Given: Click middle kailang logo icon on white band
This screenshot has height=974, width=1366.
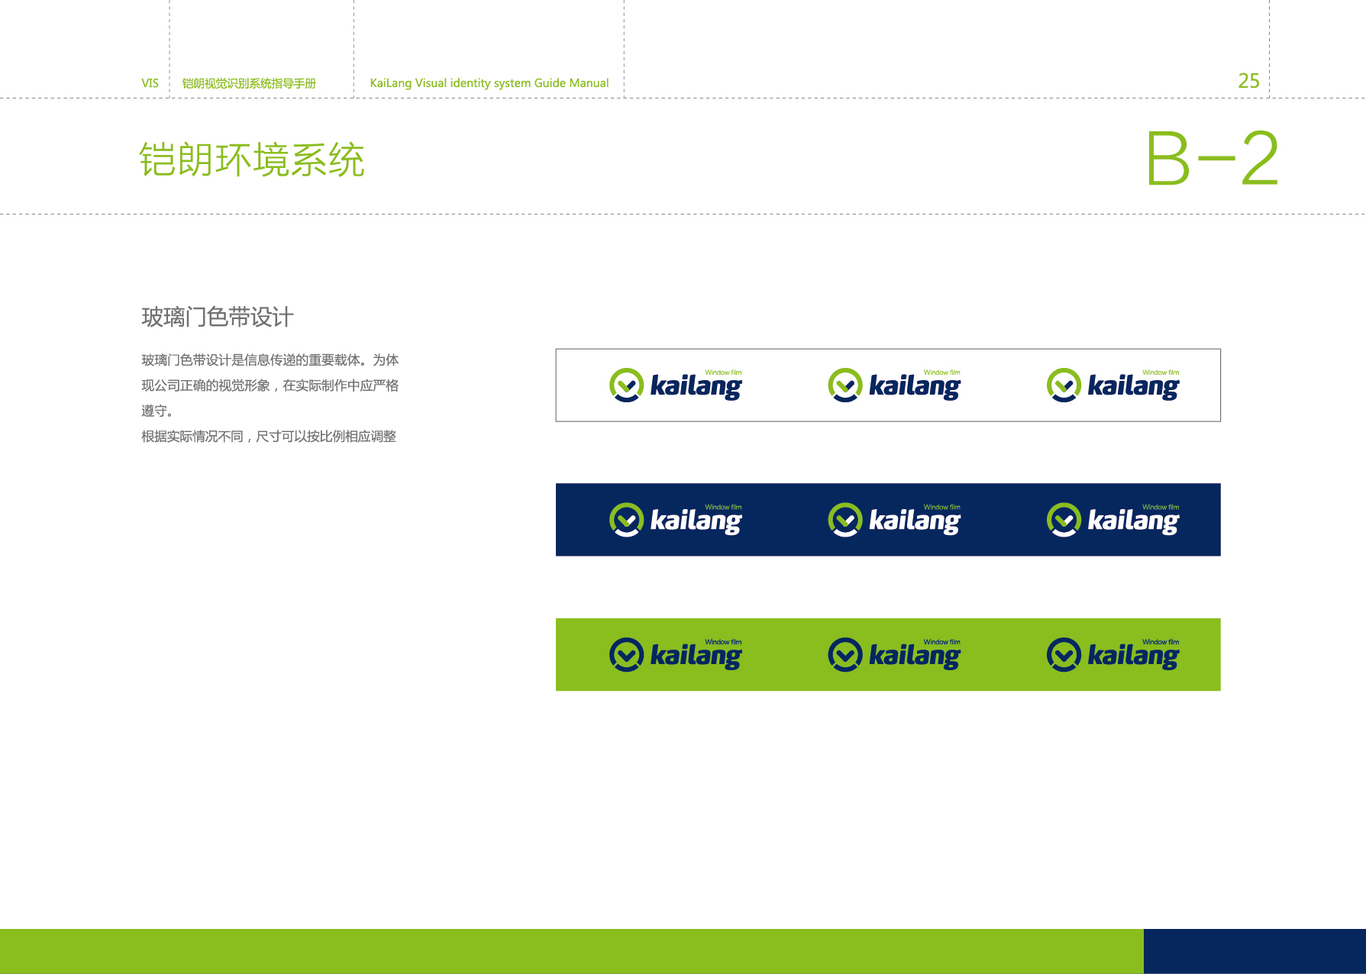Looking at the screenshot, I should [x=845, y=385].
